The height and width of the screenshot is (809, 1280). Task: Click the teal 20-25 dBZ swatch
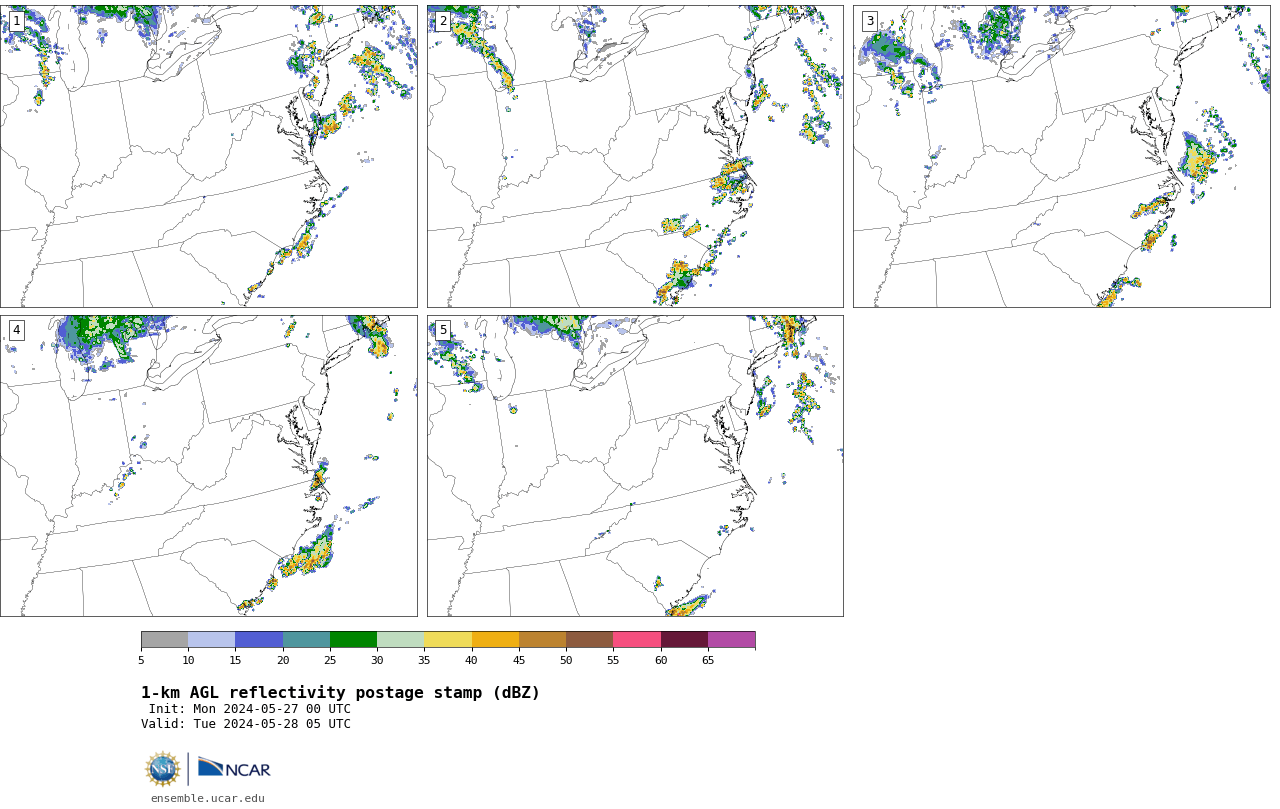tap(306, 640)
